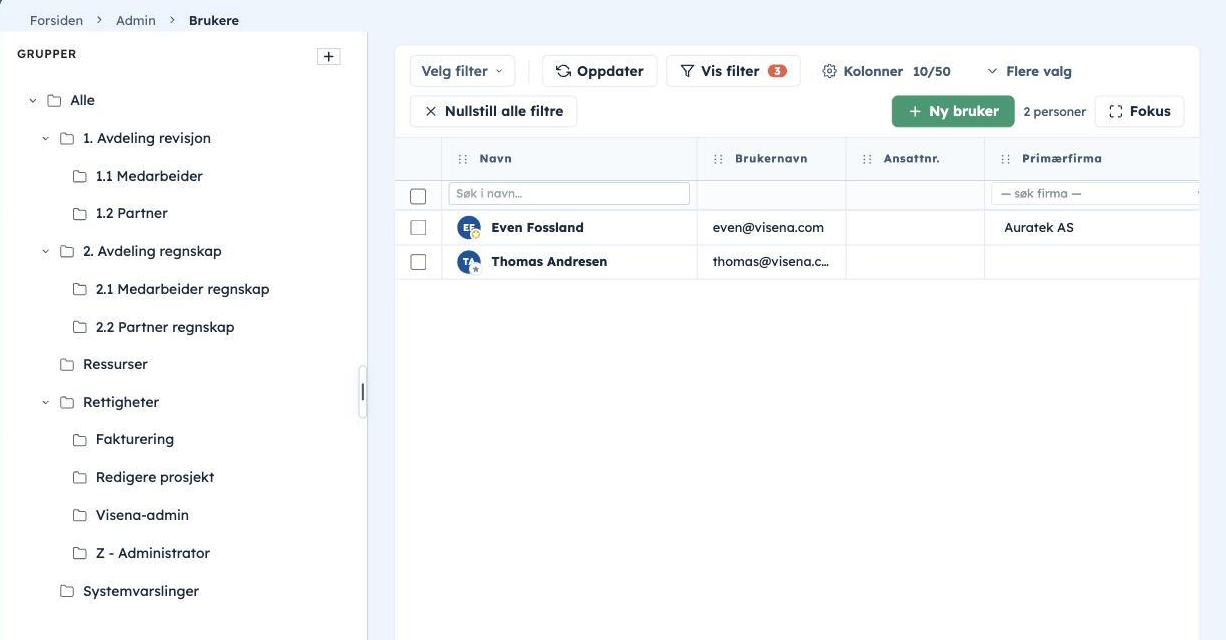Open Admin in the breadcrumb
The height and width of the screenshot is (640, 1226).
click(136, 20)
